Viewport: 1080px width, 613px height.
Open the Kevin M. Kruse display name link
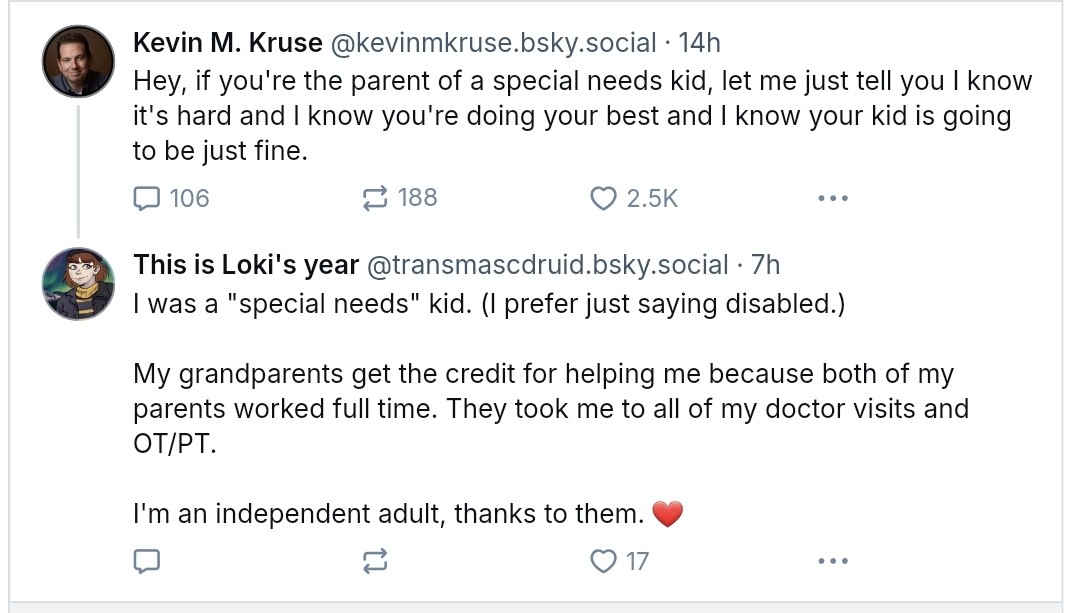pyautogui.click(x=228, y=43)
